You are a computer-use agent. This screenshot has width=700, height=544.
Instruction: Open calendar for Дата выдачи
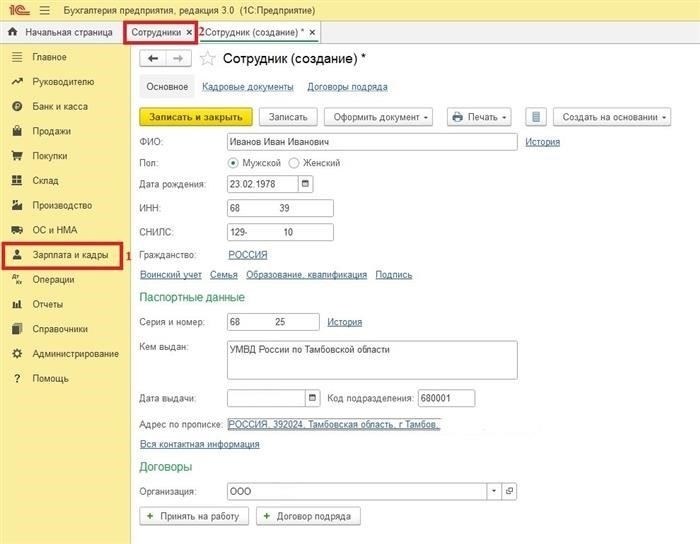[312, 398]
